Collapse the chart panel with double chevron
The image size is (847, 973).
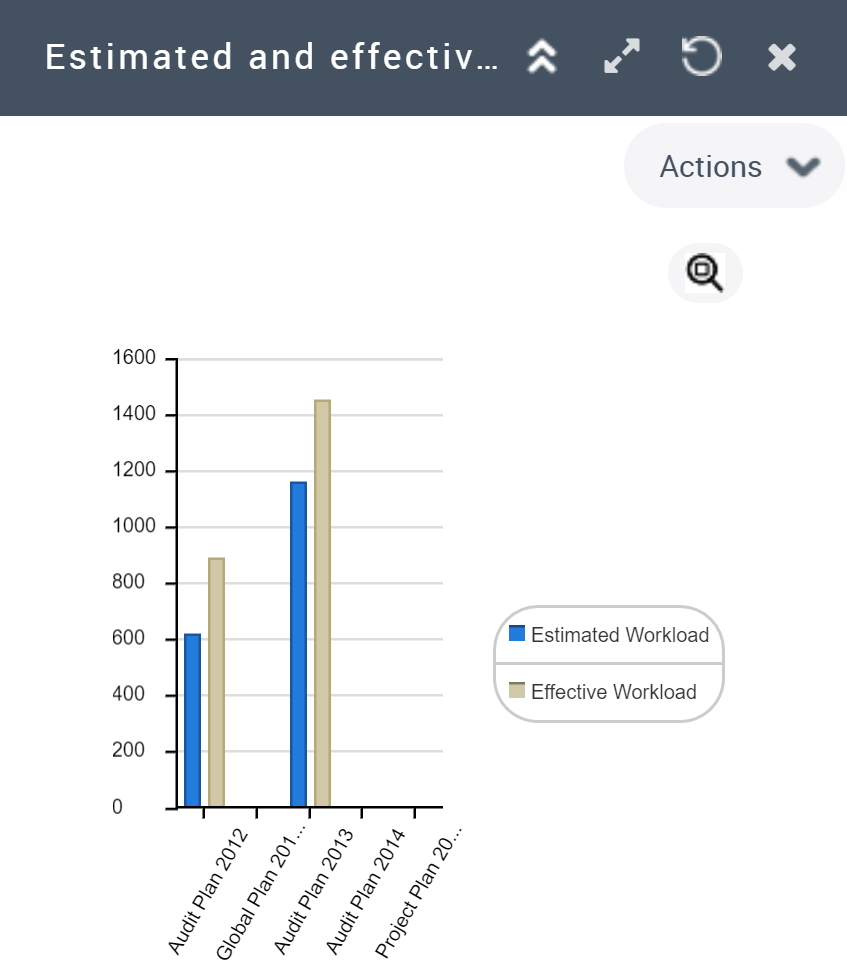542,57
